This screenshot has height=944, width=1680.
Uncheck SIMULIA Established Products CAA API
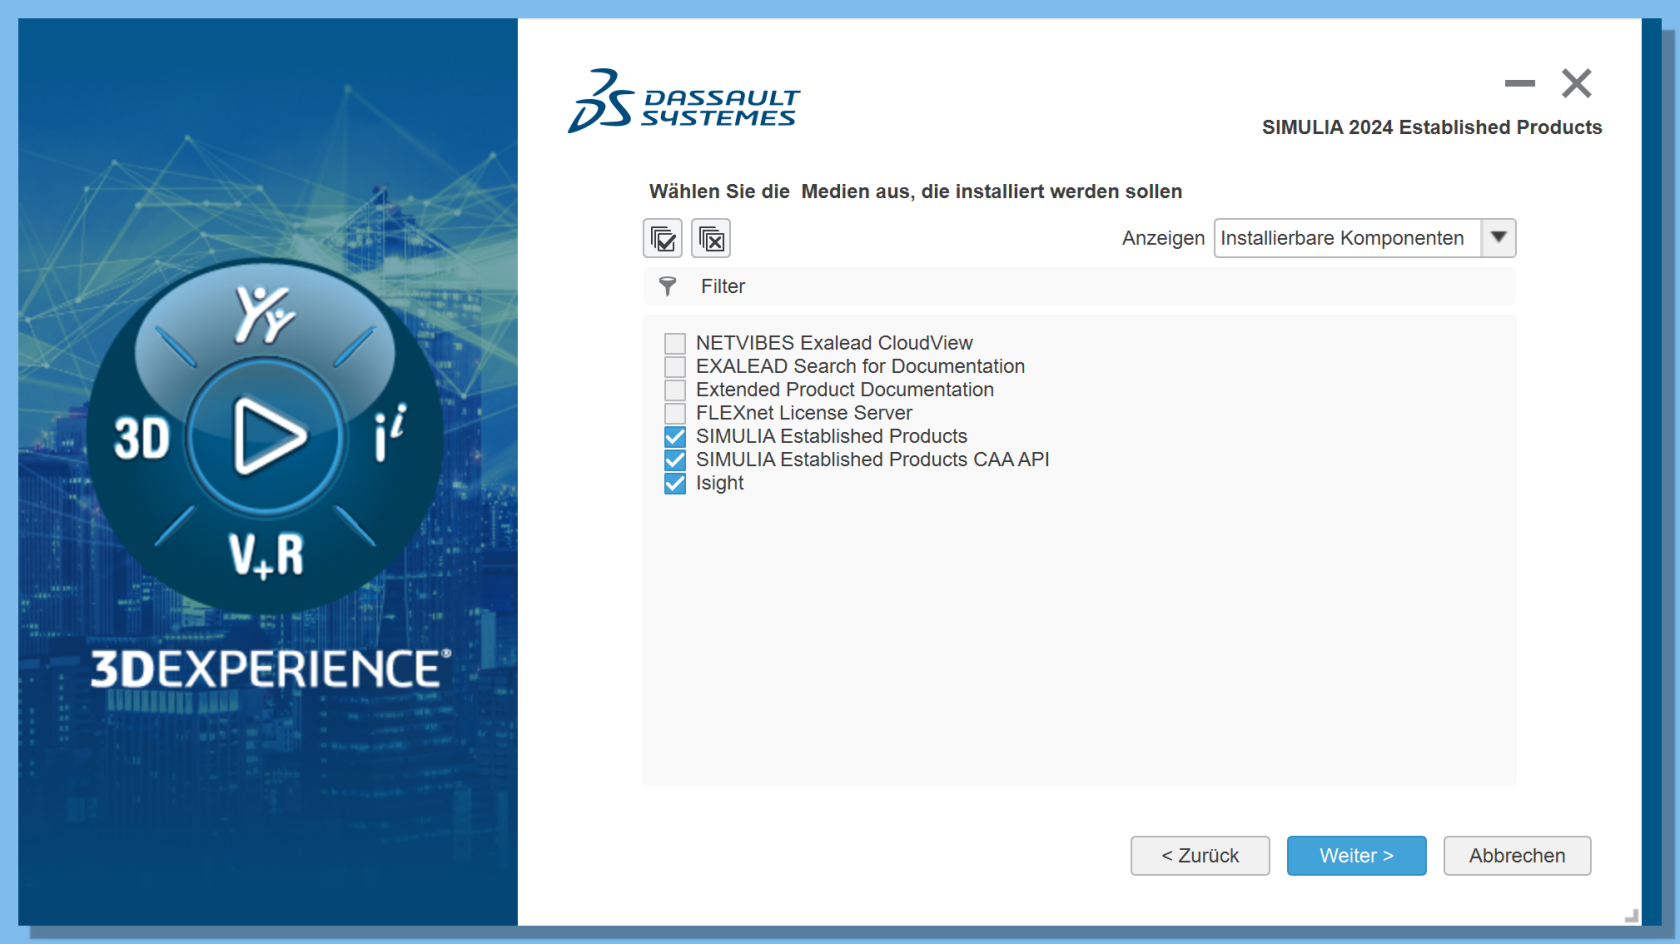675,460
